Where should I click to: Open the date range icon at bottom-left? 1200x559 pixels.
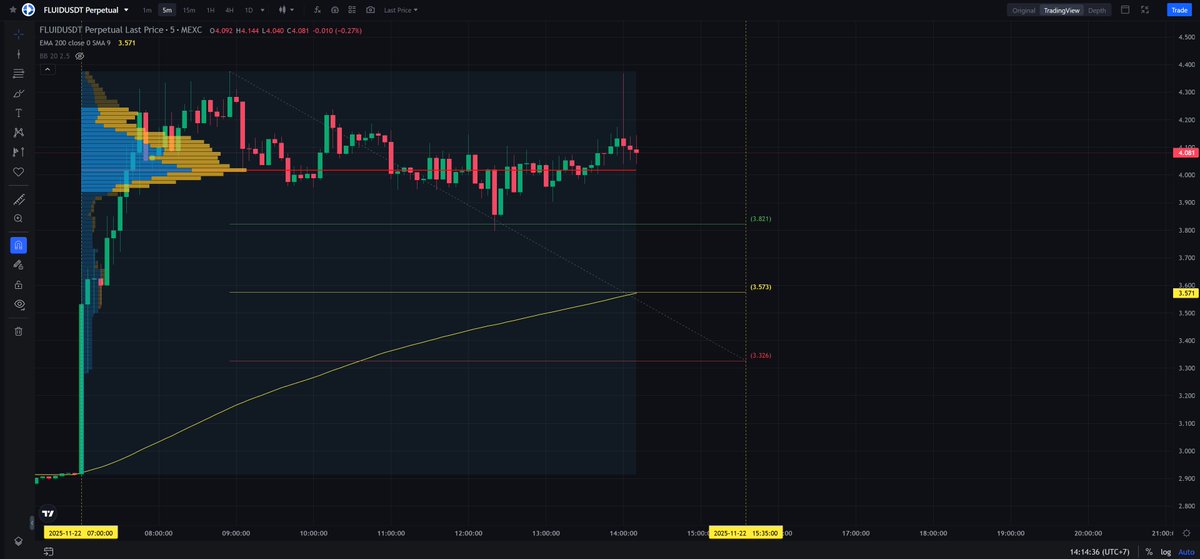pyautogui.click(x=48, y=551)
